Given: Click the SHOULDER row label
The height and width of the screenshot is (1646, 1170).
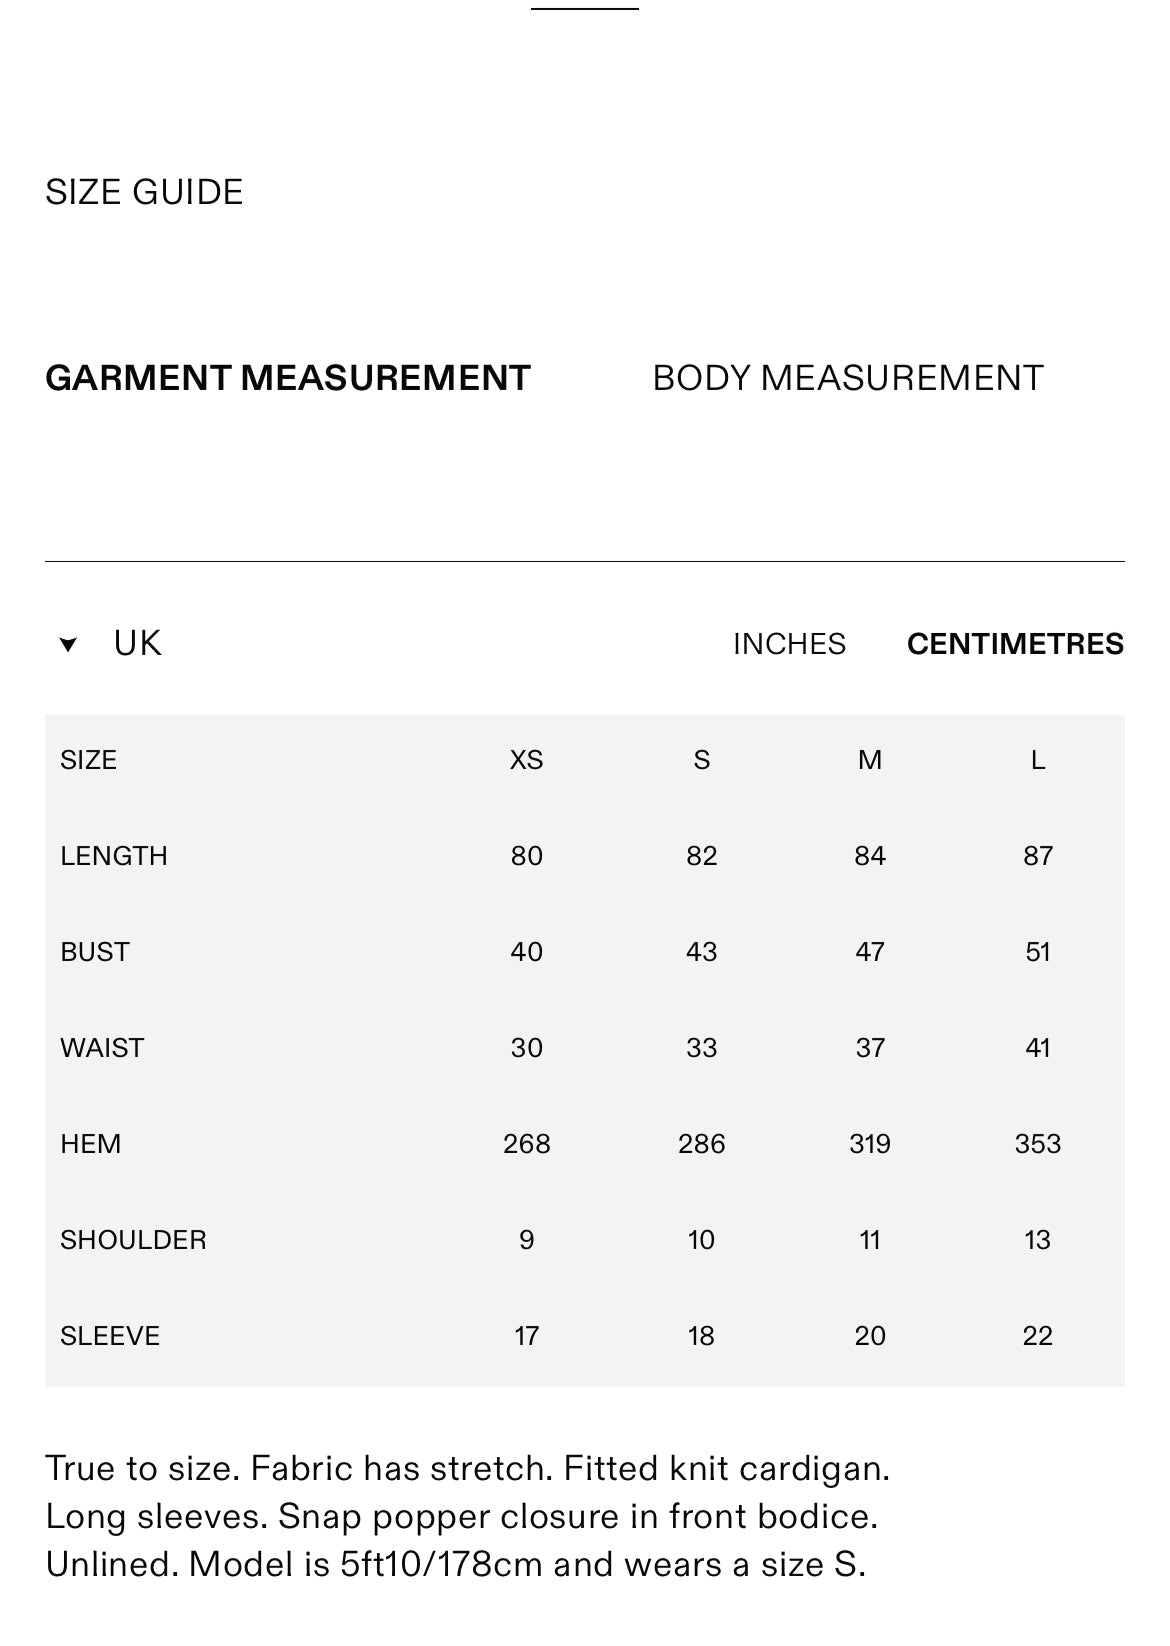Looking at the screenshot, I should (133, 1240).
